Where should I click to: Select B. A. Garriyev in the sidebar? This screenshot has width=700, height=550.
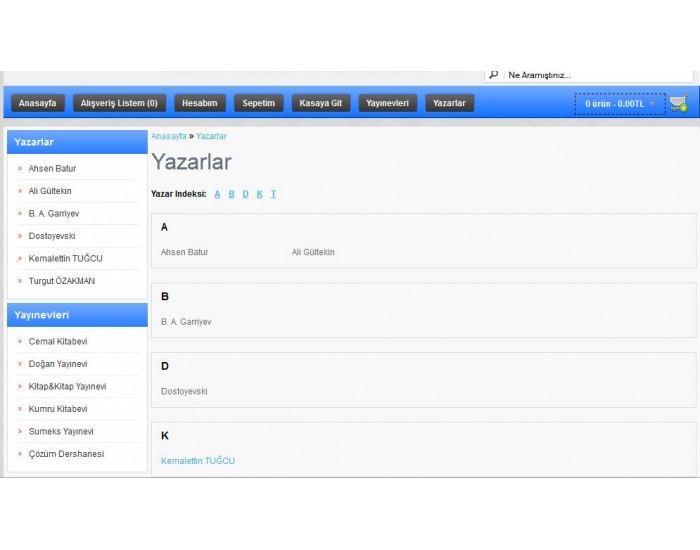pyautogui.click(x=54, y=213)
